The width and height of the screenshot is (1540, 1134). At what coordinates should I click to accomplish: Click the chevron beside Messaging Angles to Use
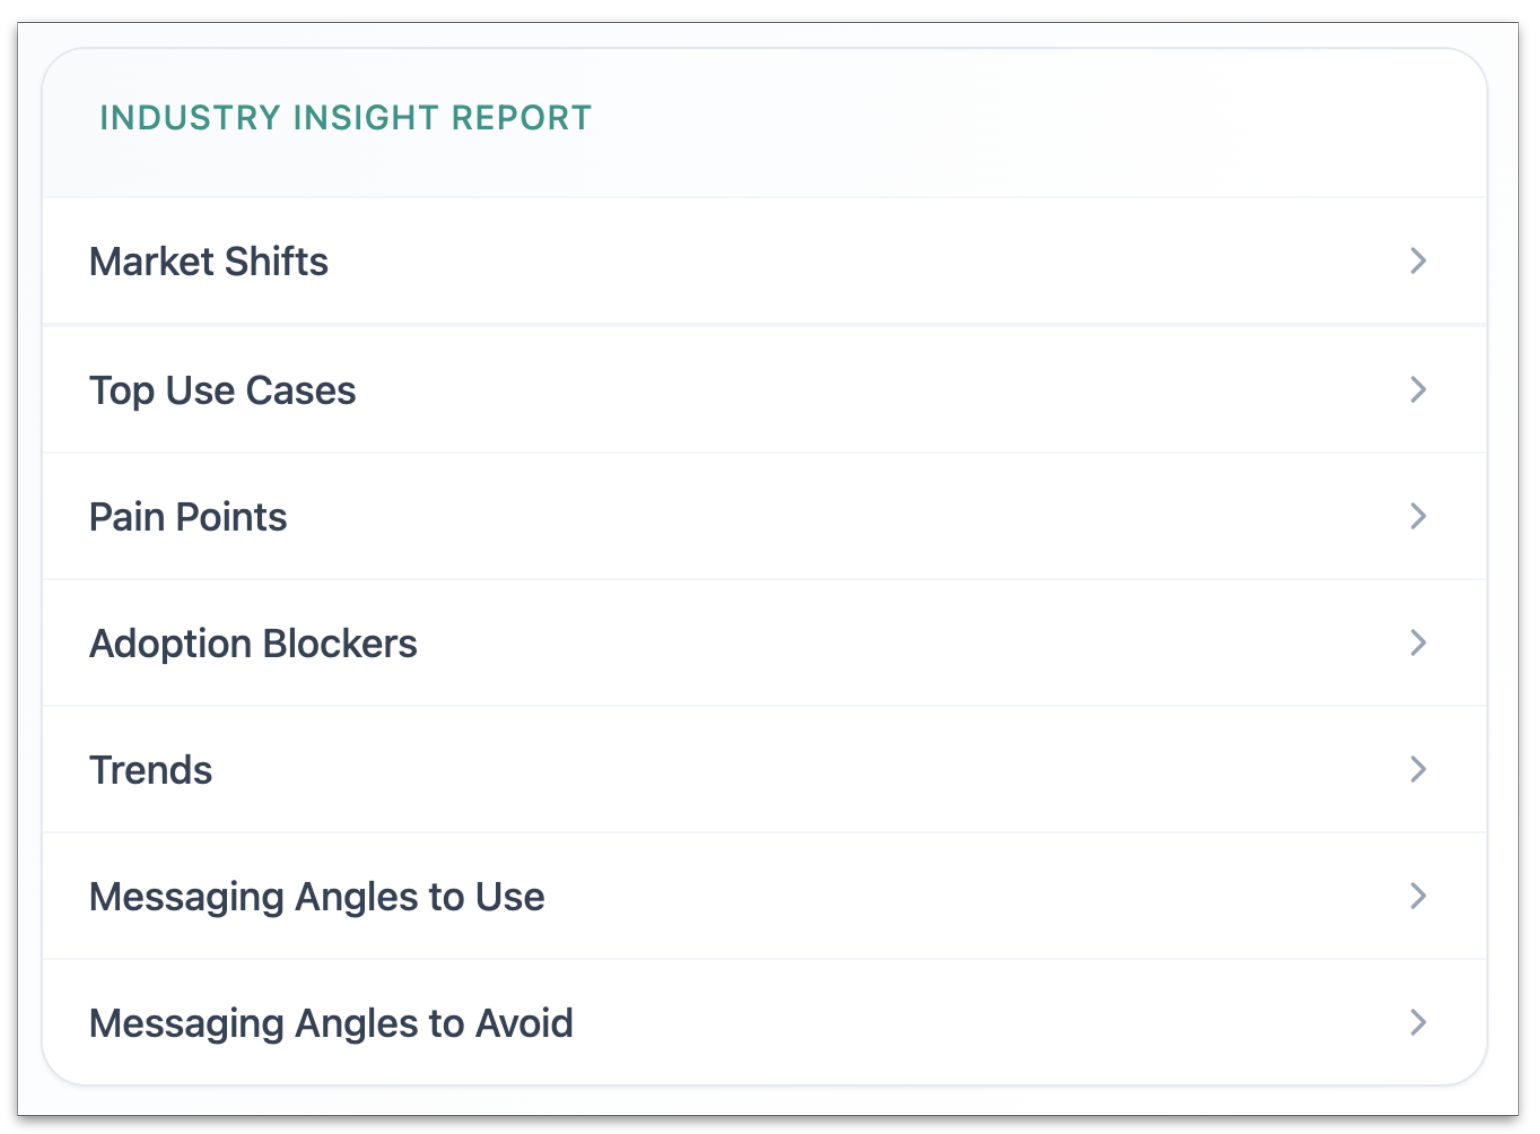(1418, 896)
